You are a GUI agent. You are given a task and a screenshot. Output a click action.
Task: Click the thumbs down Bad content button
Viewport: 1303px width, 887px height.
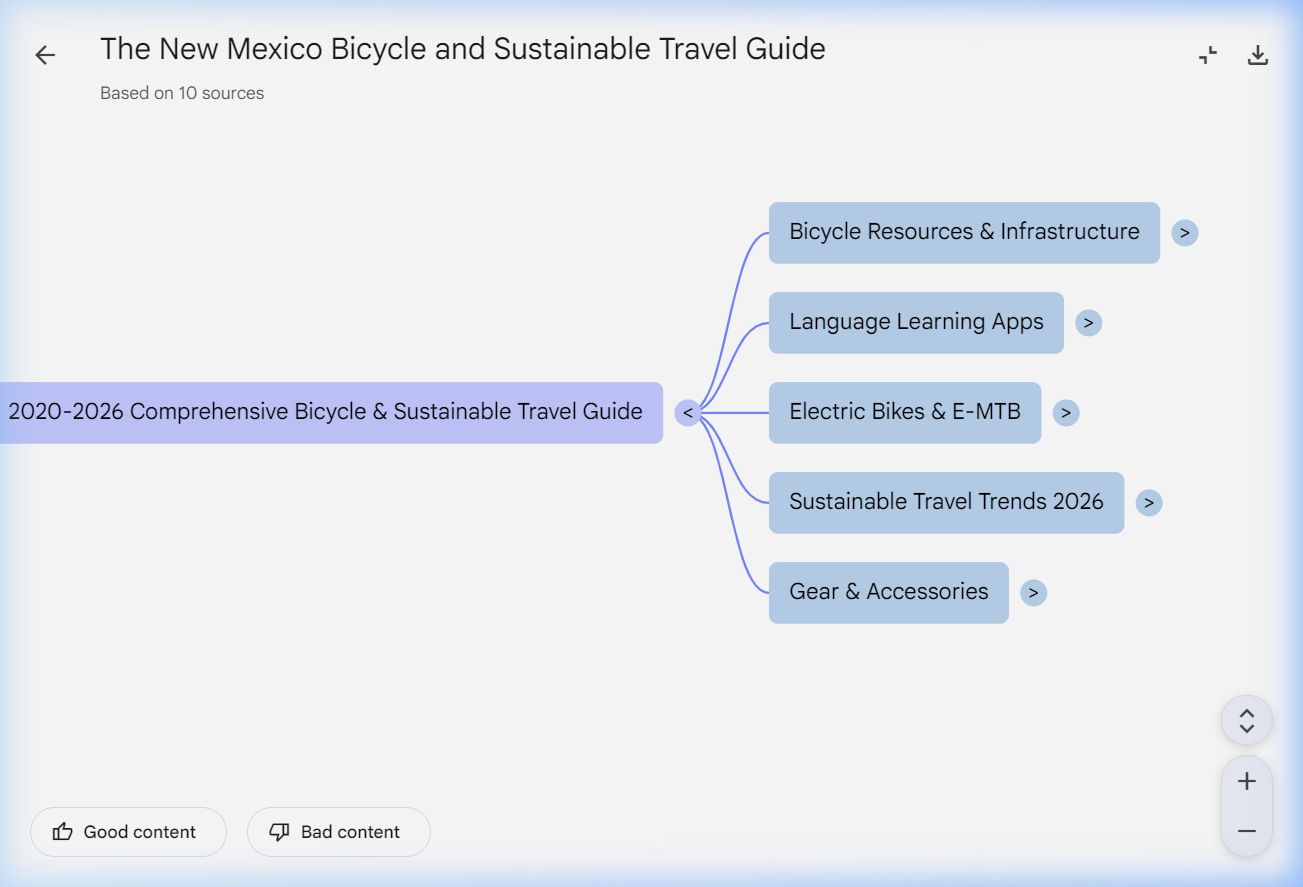[338, 832]
